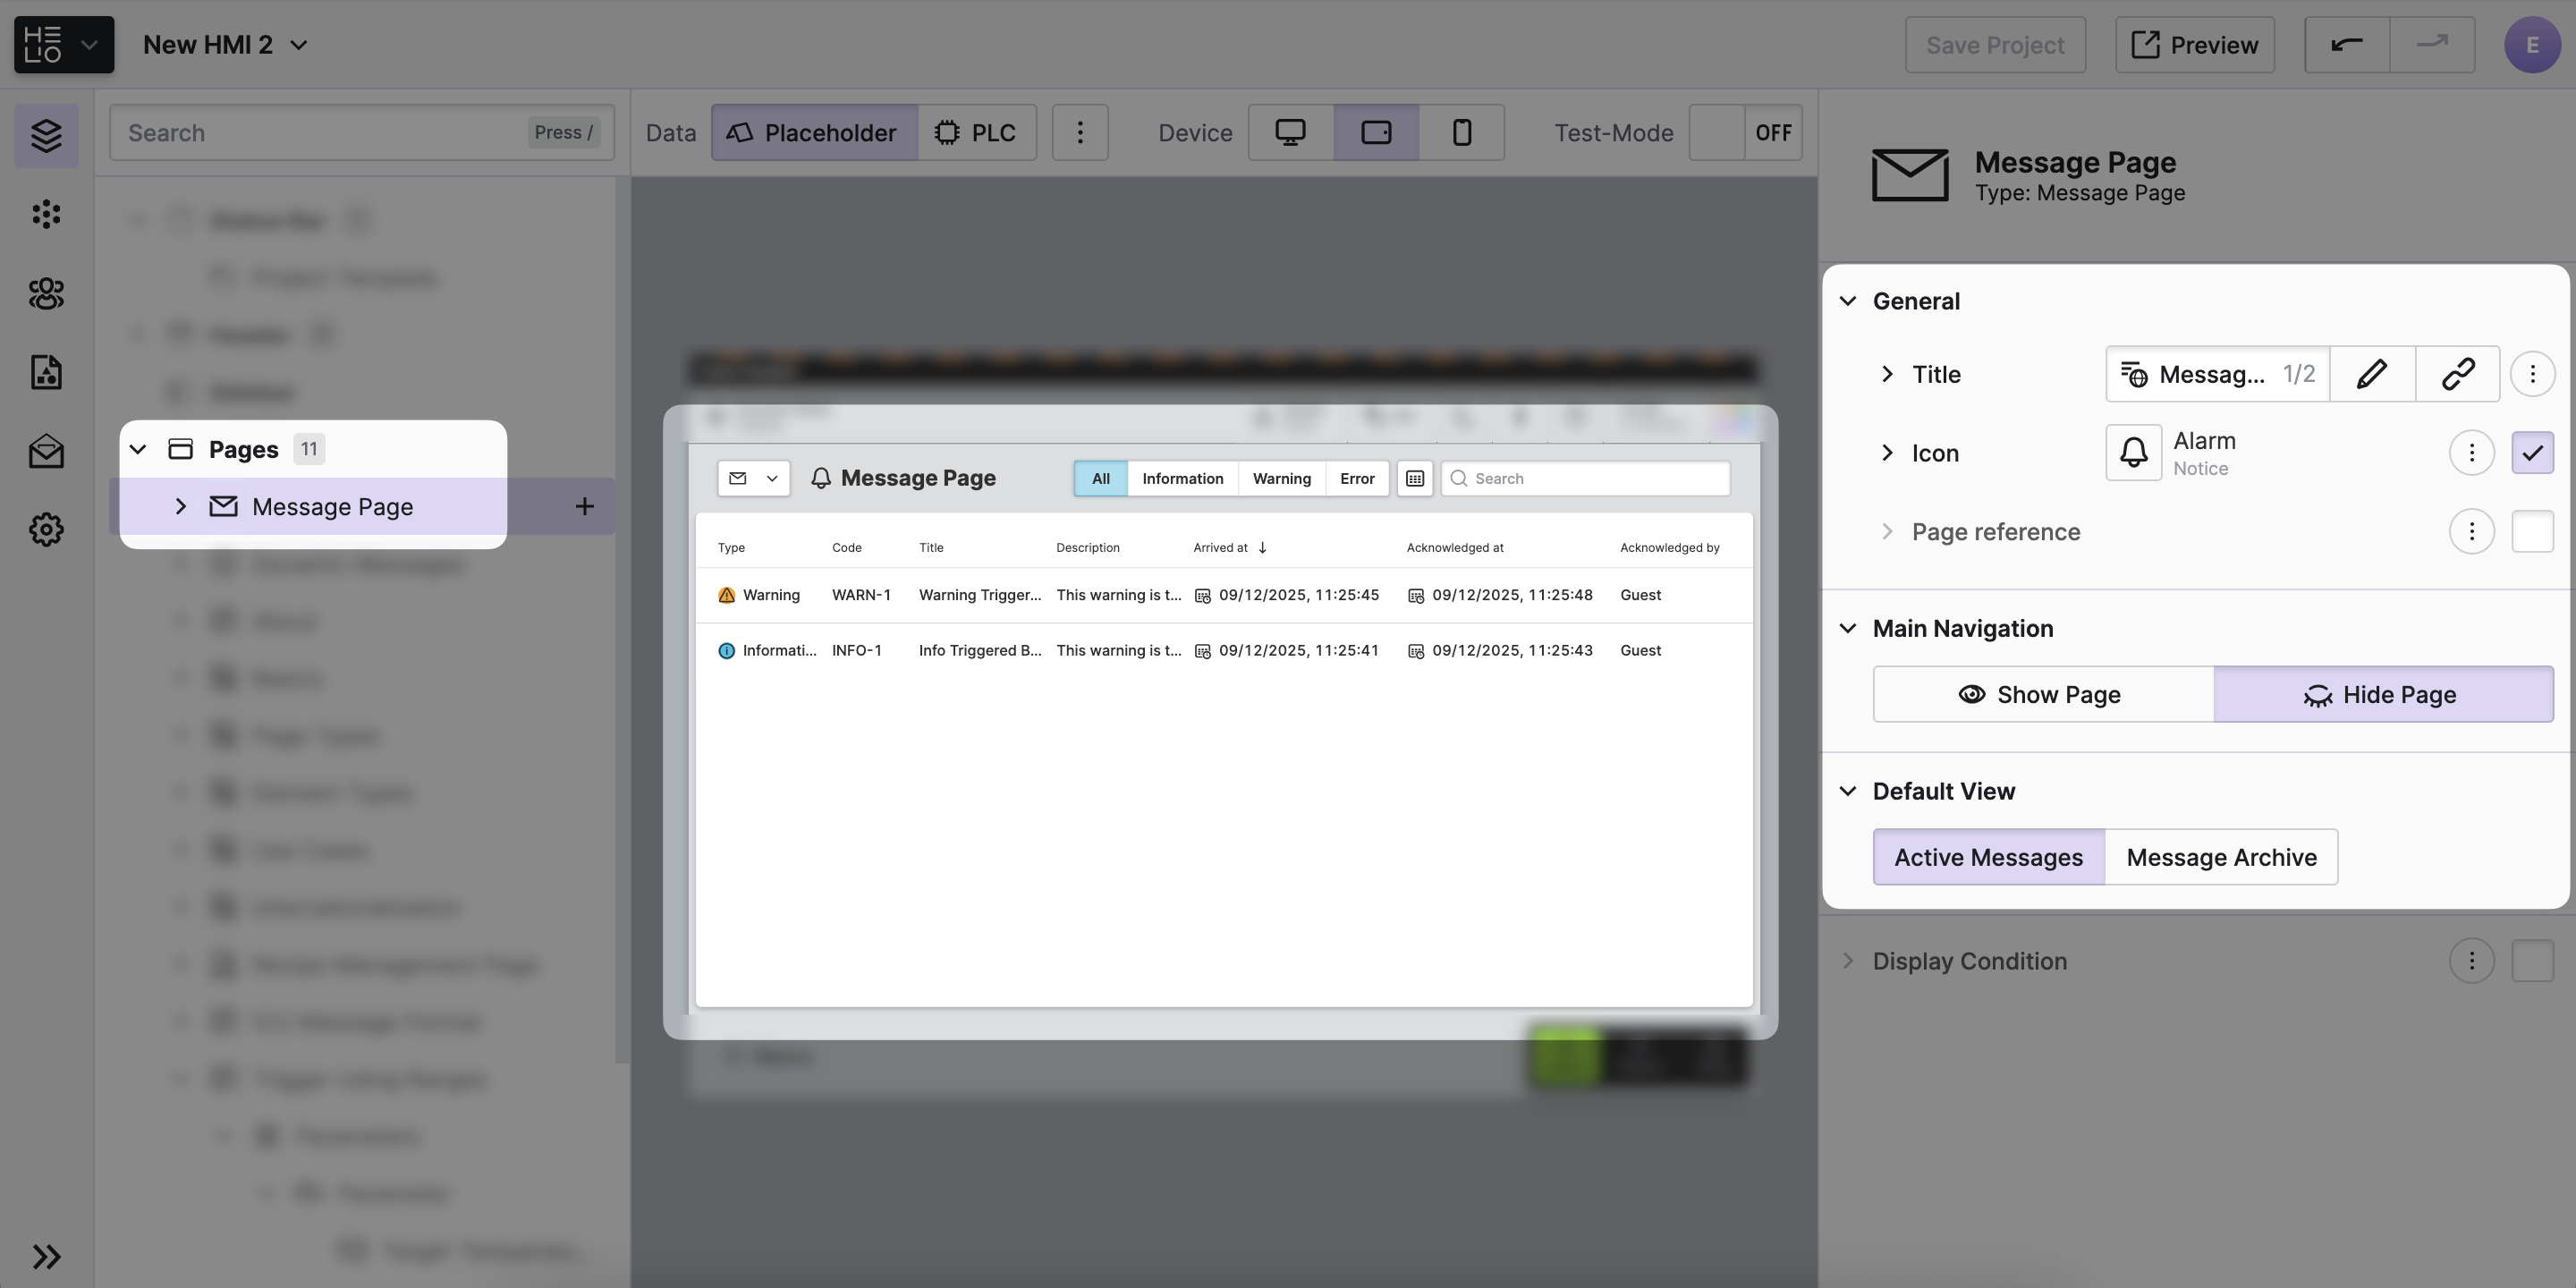Select Show Page in Main Navigation
Viewport: 2576px width, 1288px height.
pyautogui.click(x=2042, y=694)
